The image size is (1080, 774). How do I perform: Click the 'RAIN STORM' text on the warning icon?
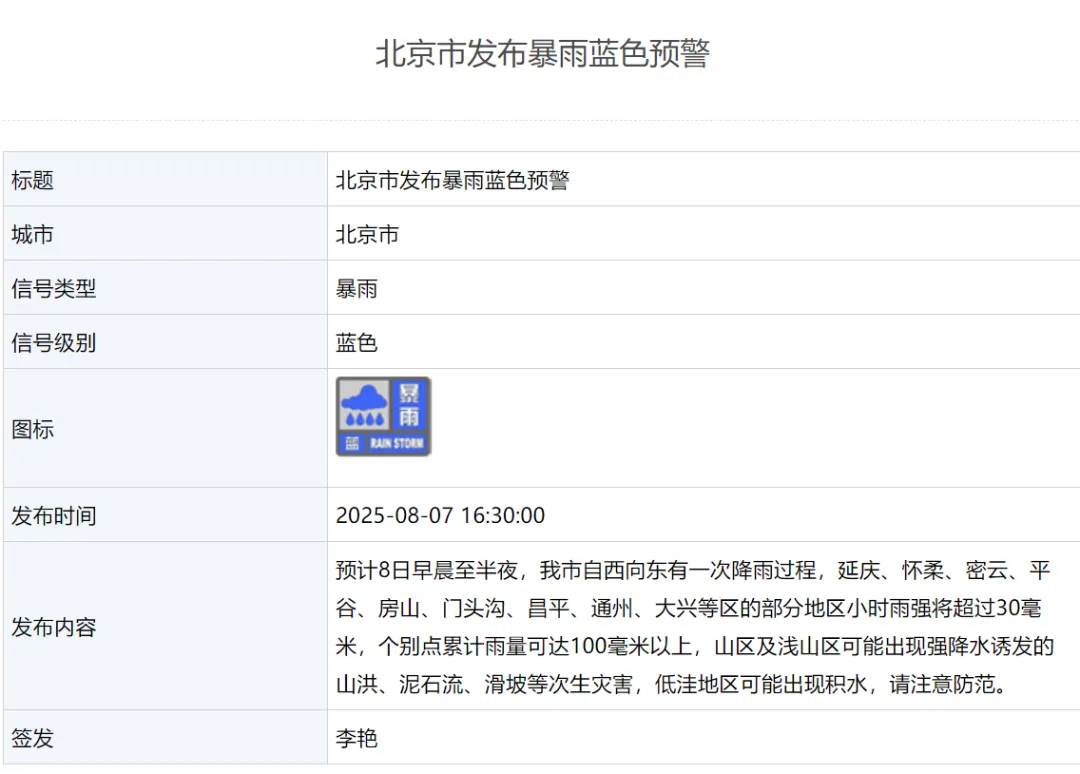[396, 444]
